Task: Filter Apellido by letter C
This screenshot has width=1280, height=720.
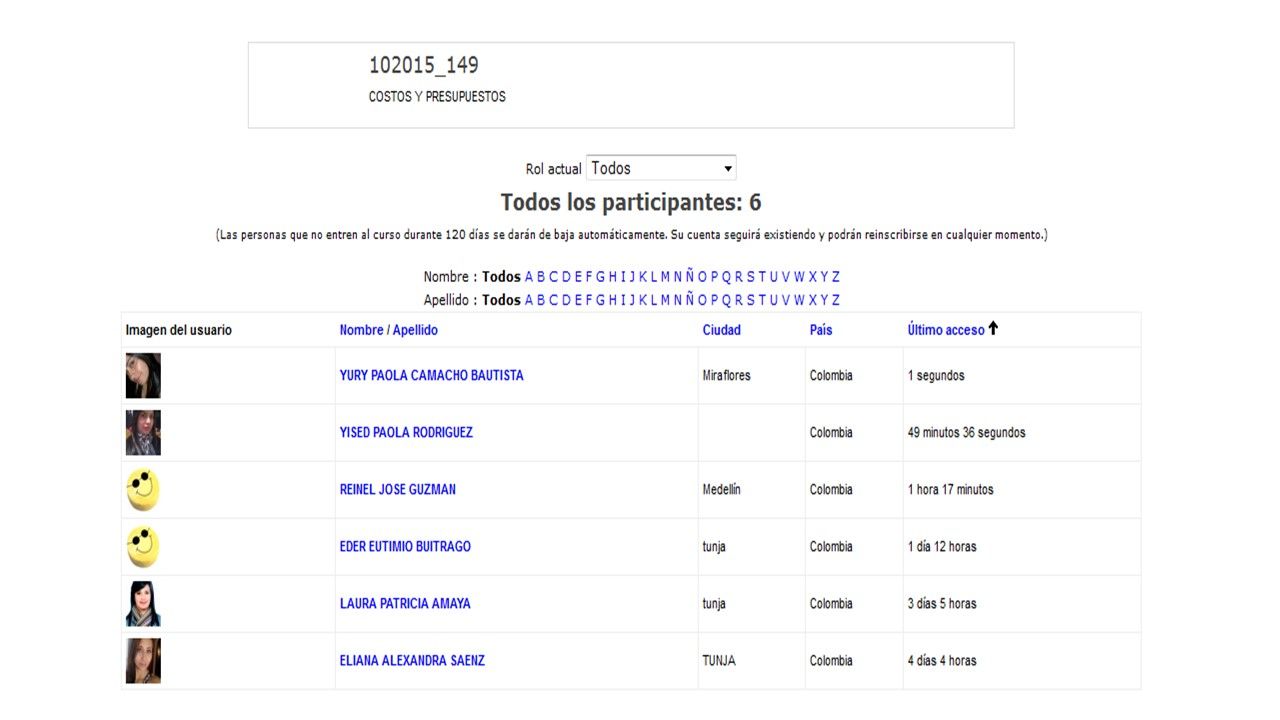Action: [554, 300]
